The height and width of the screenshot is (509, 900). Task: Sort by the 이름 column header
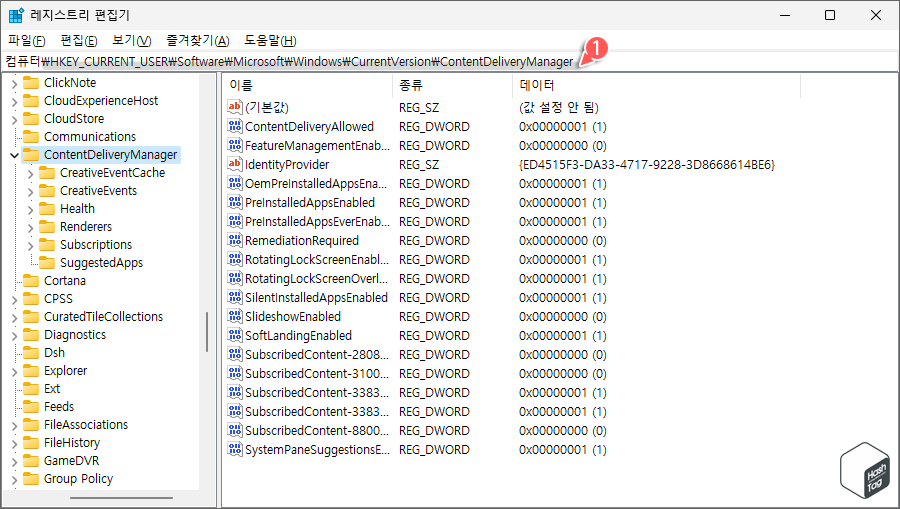point(307,85)
